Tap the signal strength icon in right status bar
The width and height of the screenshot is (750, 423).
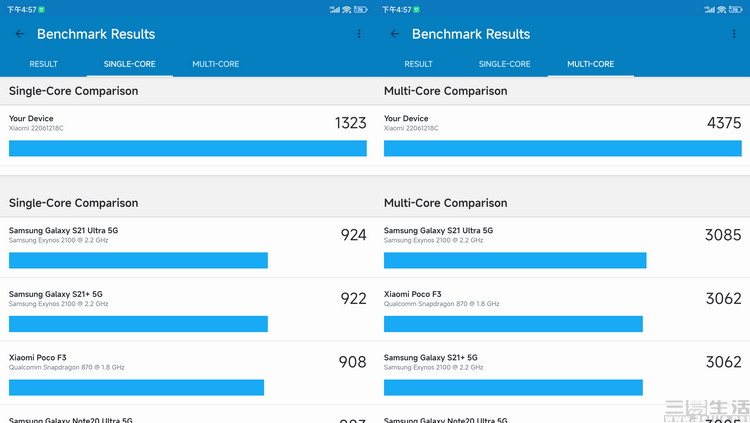(709, 9)
